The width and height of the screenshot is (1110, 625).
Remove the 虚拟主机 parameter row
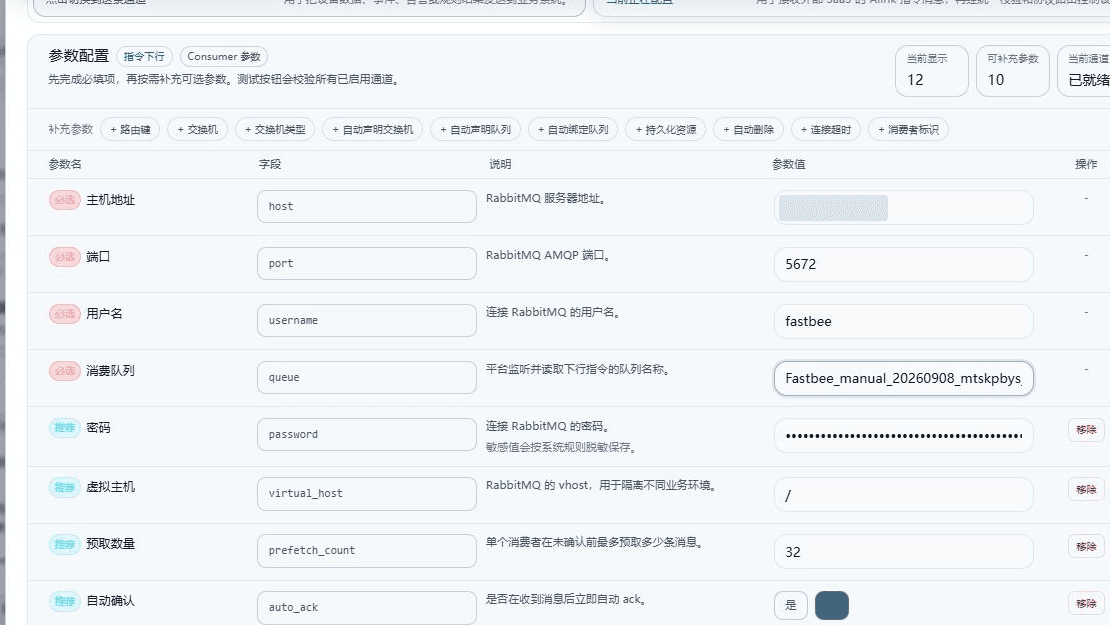click(x=1086, y=489)
